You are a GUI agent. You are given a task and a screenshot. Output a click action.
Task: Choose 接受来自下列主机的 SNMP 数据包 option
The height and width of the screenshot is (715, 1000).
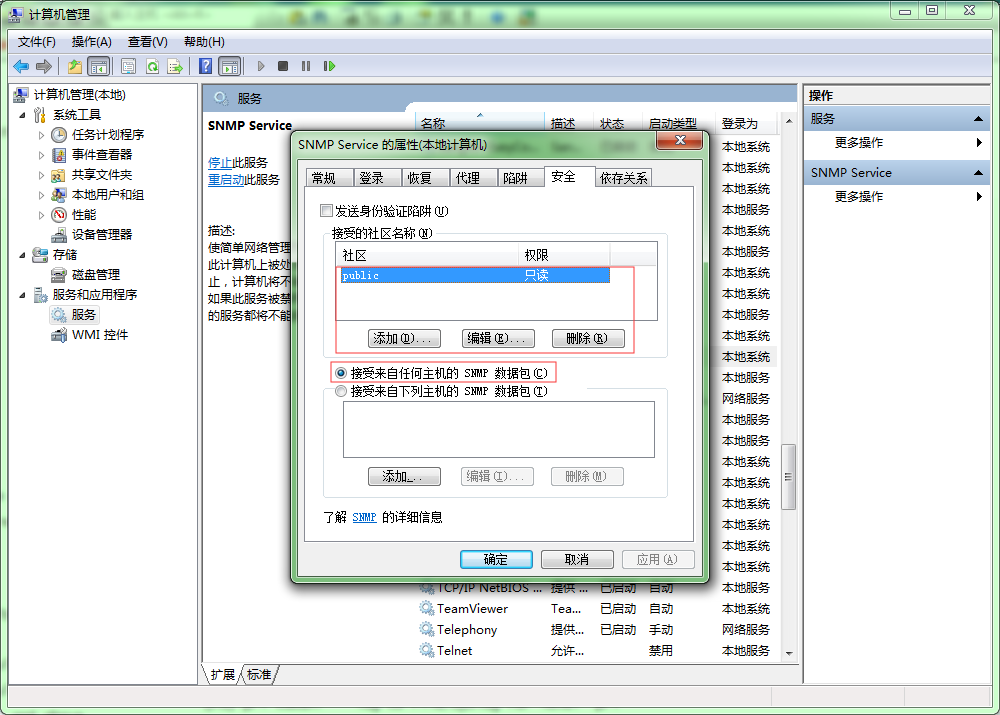click(341, 391)
